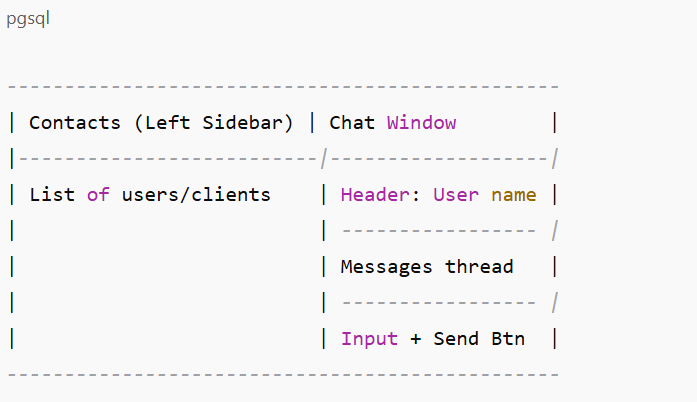Click the word Send in the diagram

pos(456,338)
